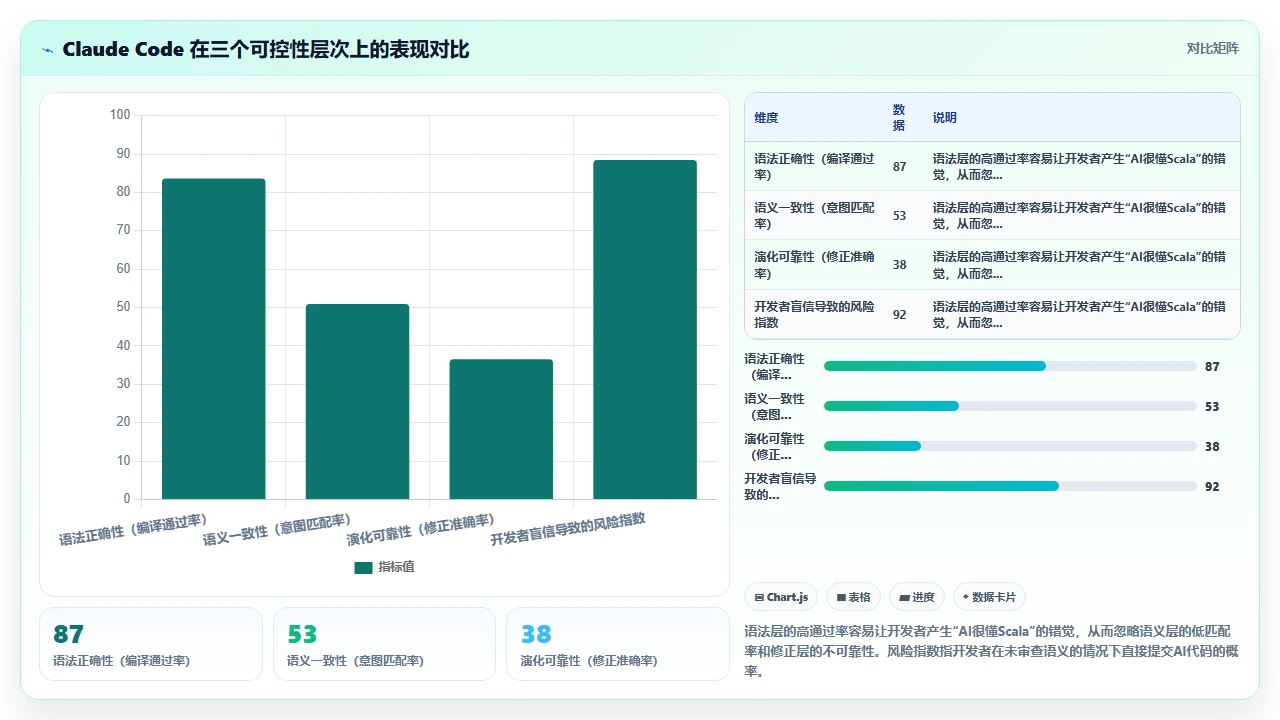This screenshot has height=720, width=1280.
Task: Toggle the 指标值 legend swatch
Action: [363, 567]
